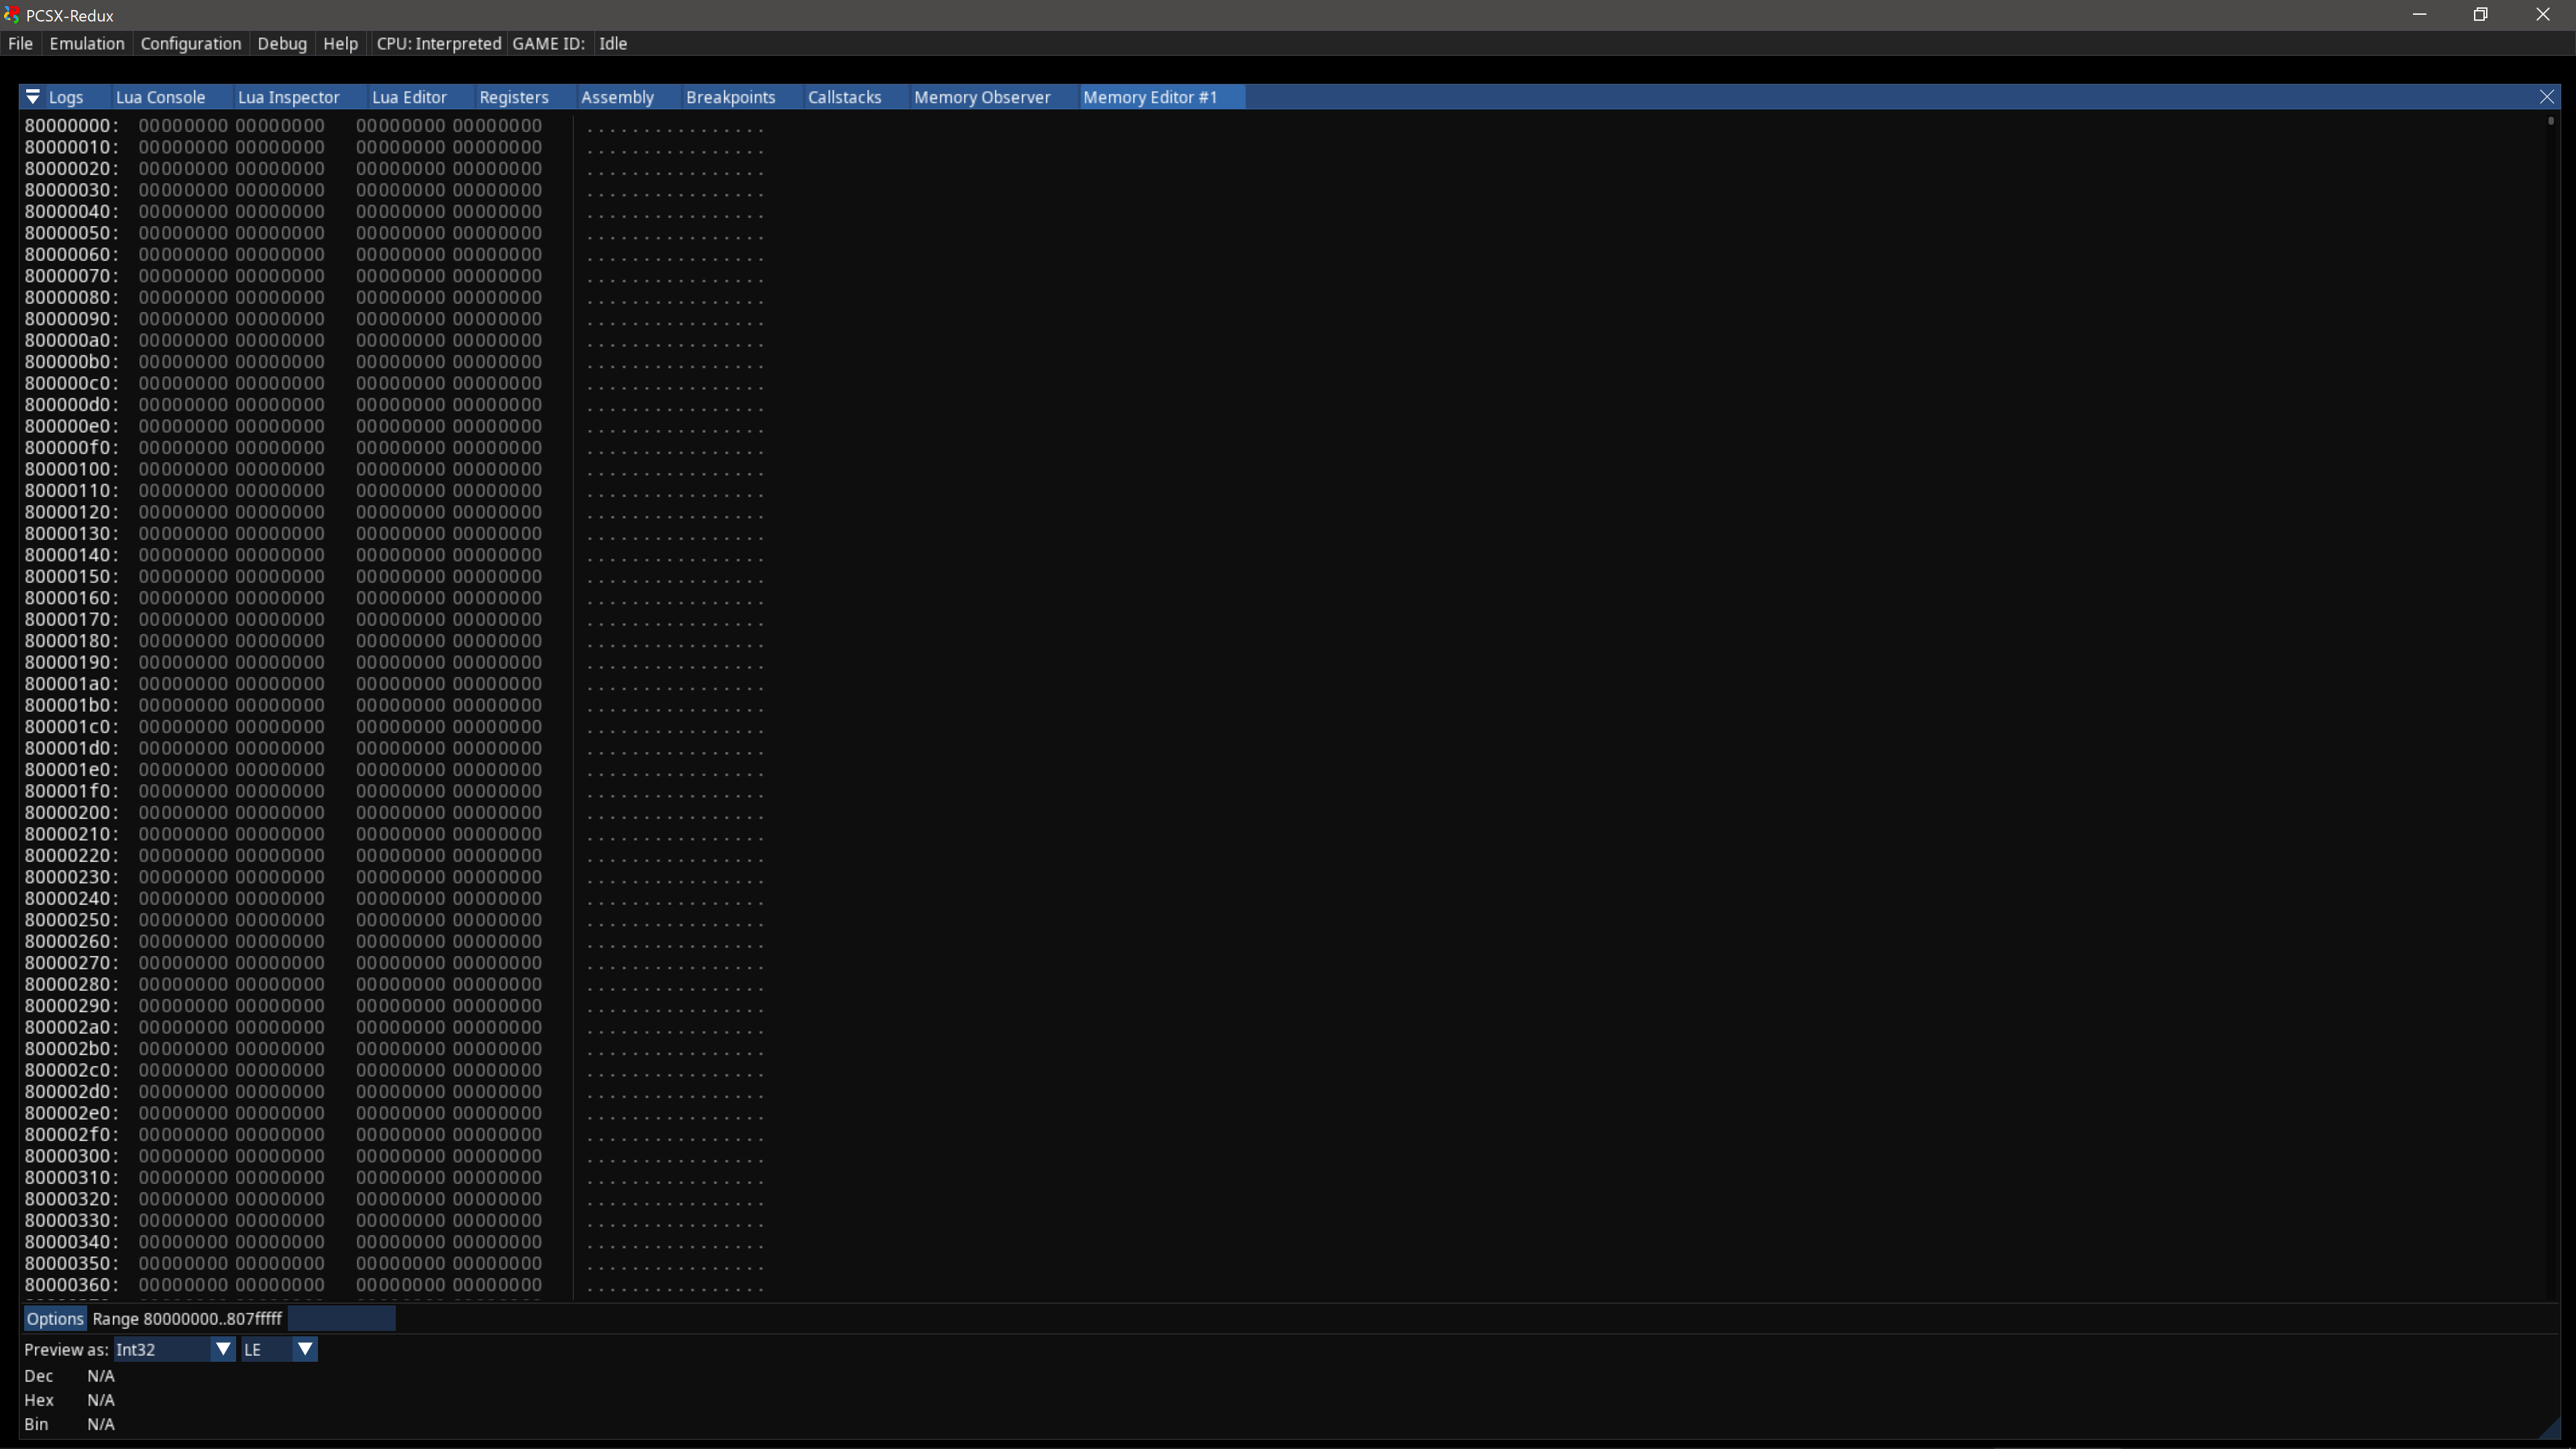This screenshot has width=2576, height=1449.
Task: Open the Logs filter funnel icon
Action: click(x=33, y=96)
